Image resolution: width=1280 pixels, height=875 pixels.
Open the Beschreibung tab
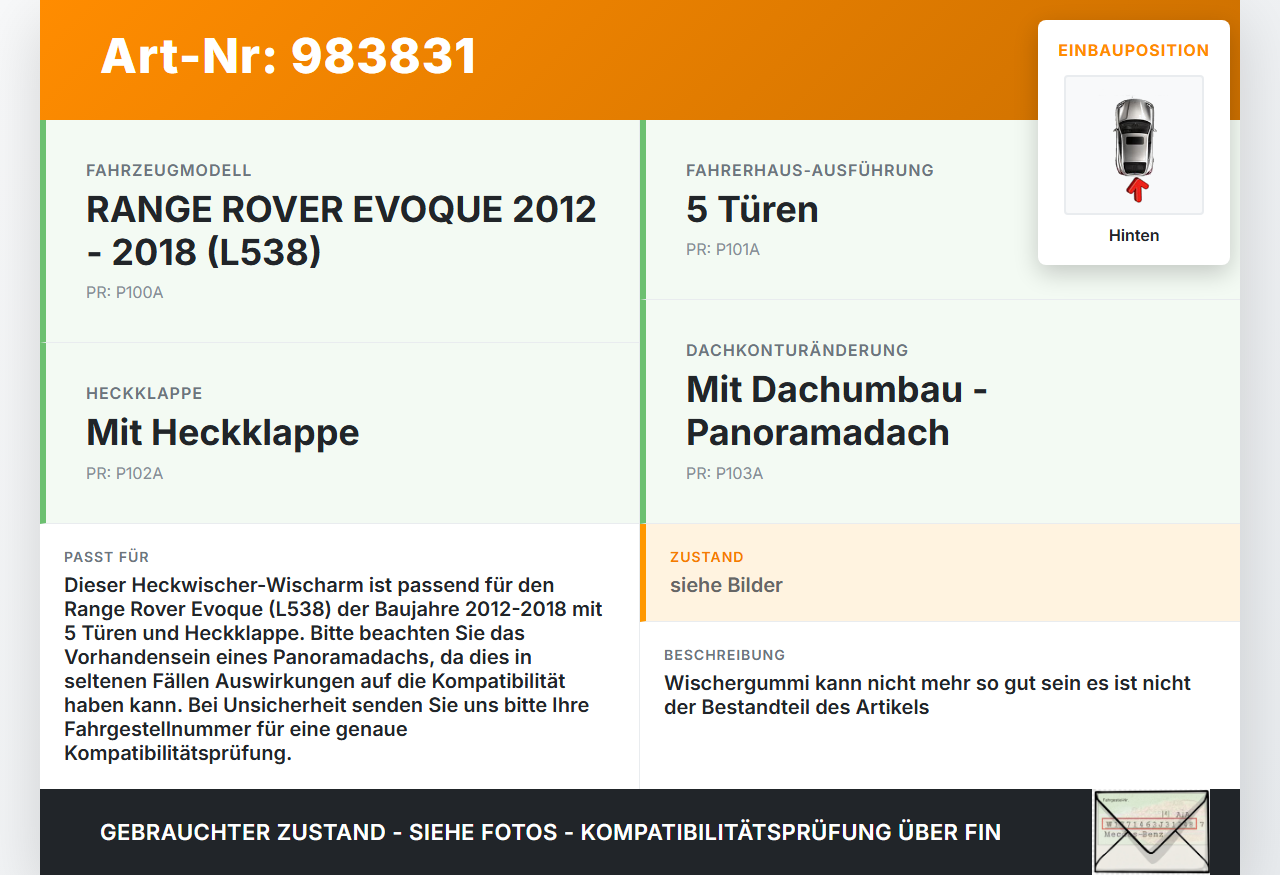click(x=725, y=655)
